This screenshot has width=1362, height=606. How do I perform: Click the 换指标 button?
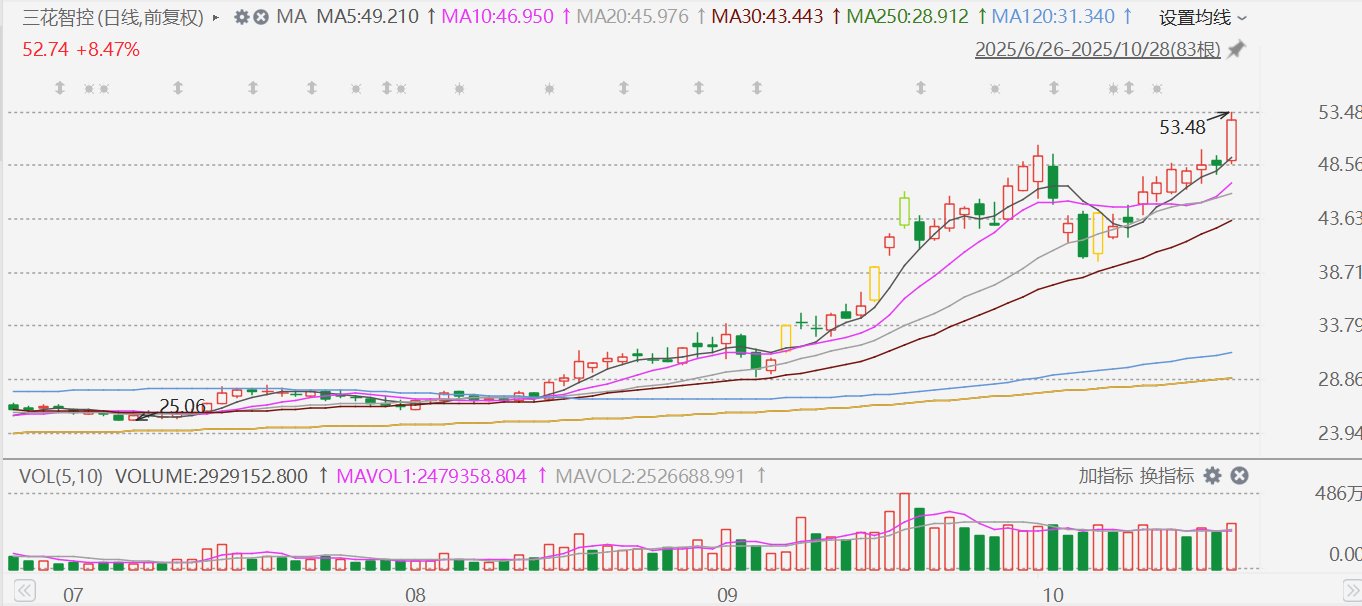tap(1166, 476)
